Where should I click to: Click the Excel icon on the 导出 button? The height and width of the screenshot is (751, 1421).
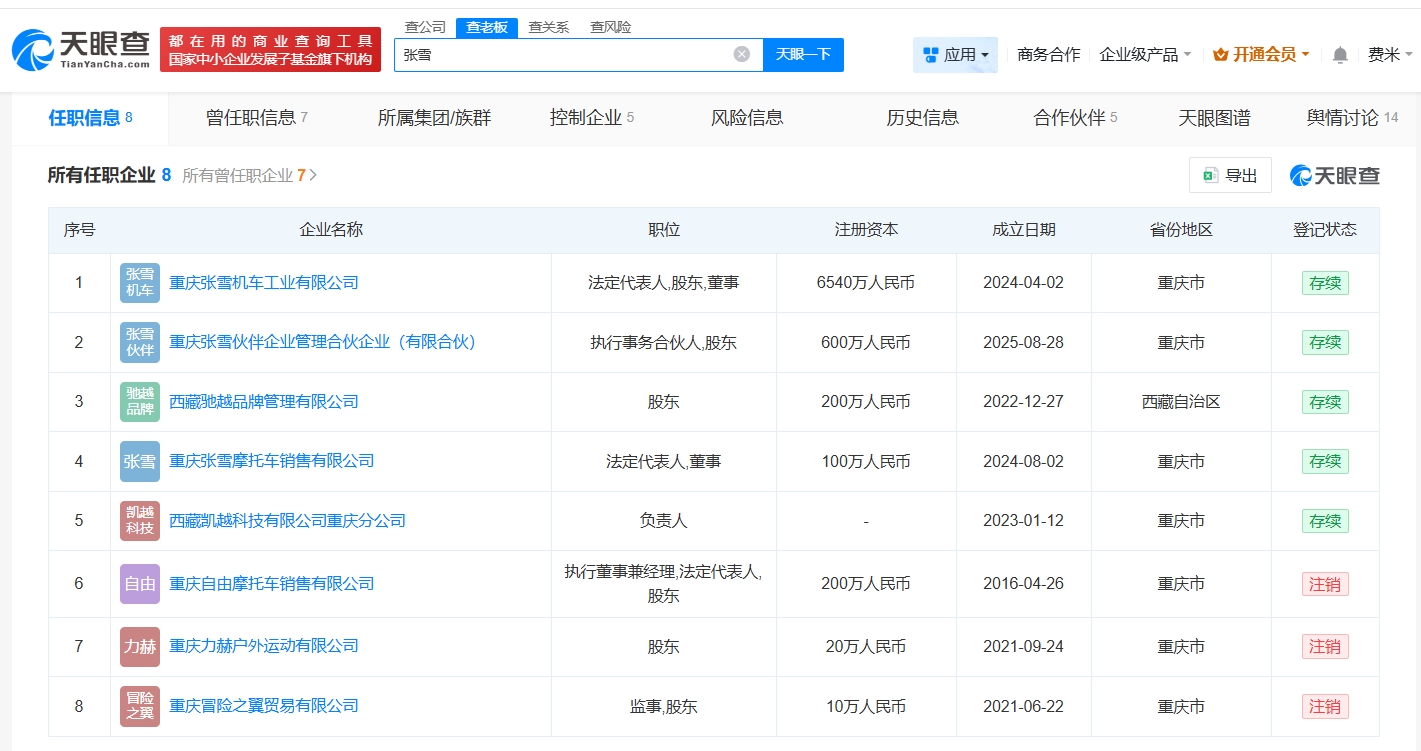(1211, 174)
